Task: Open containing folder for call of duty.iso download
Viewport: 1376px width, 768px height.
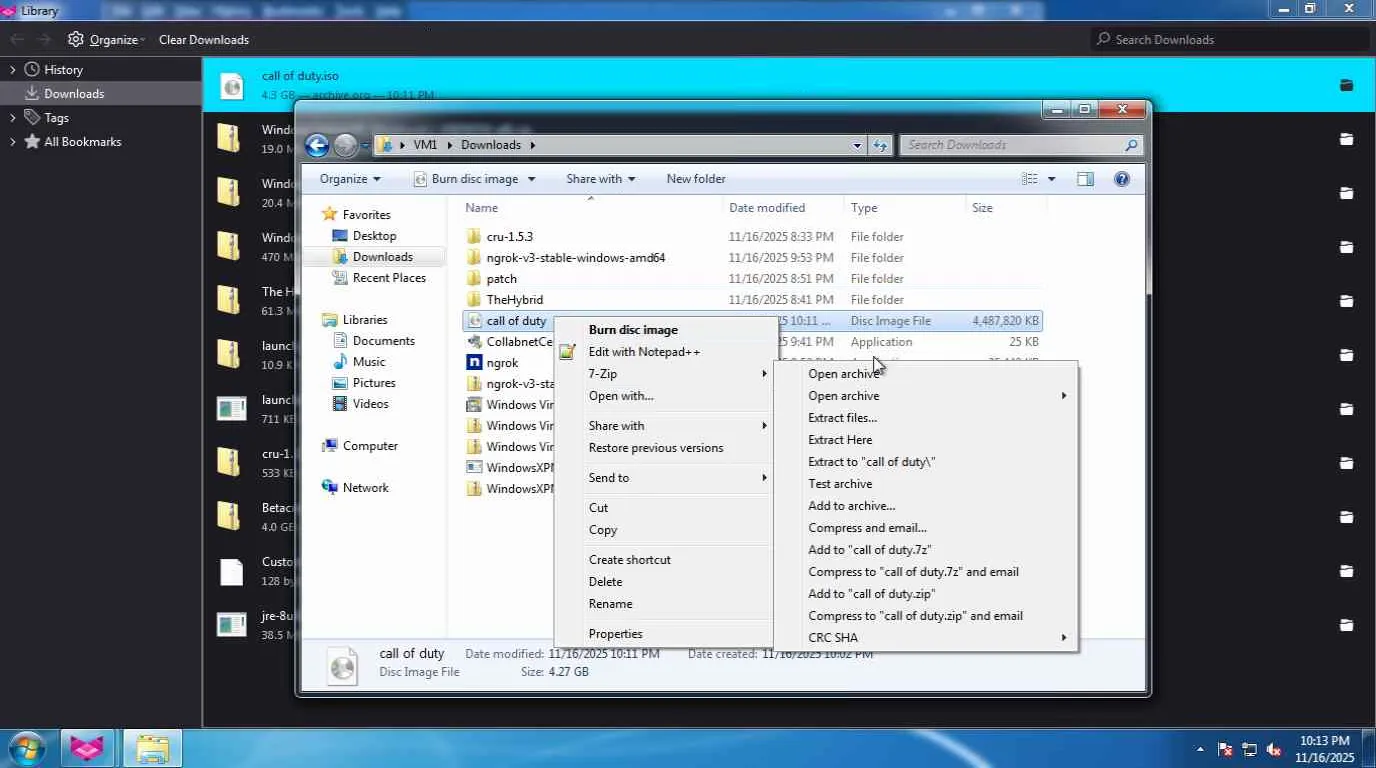Action: (1346, 85)
